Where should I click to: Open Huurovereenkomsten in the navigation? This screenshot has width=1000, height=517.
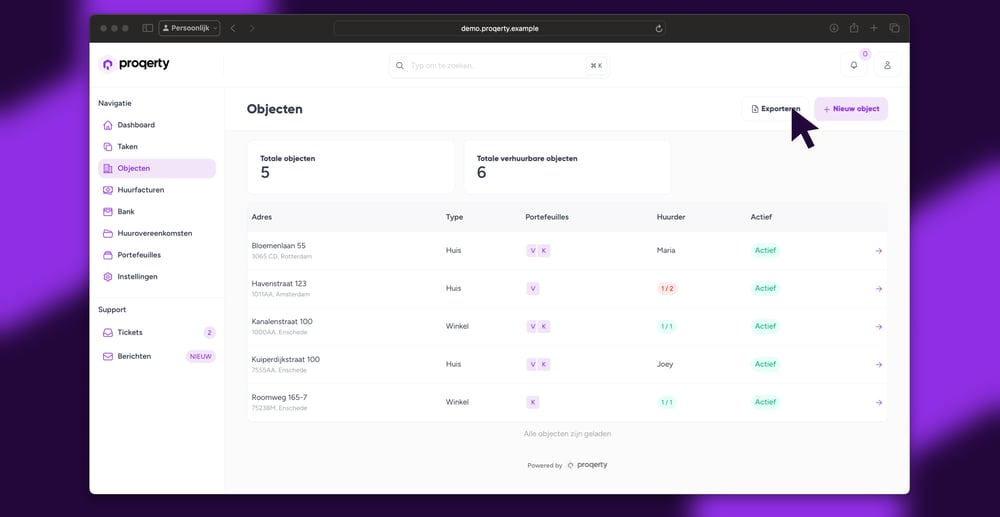pyautogui.click(x=157, y=233)
